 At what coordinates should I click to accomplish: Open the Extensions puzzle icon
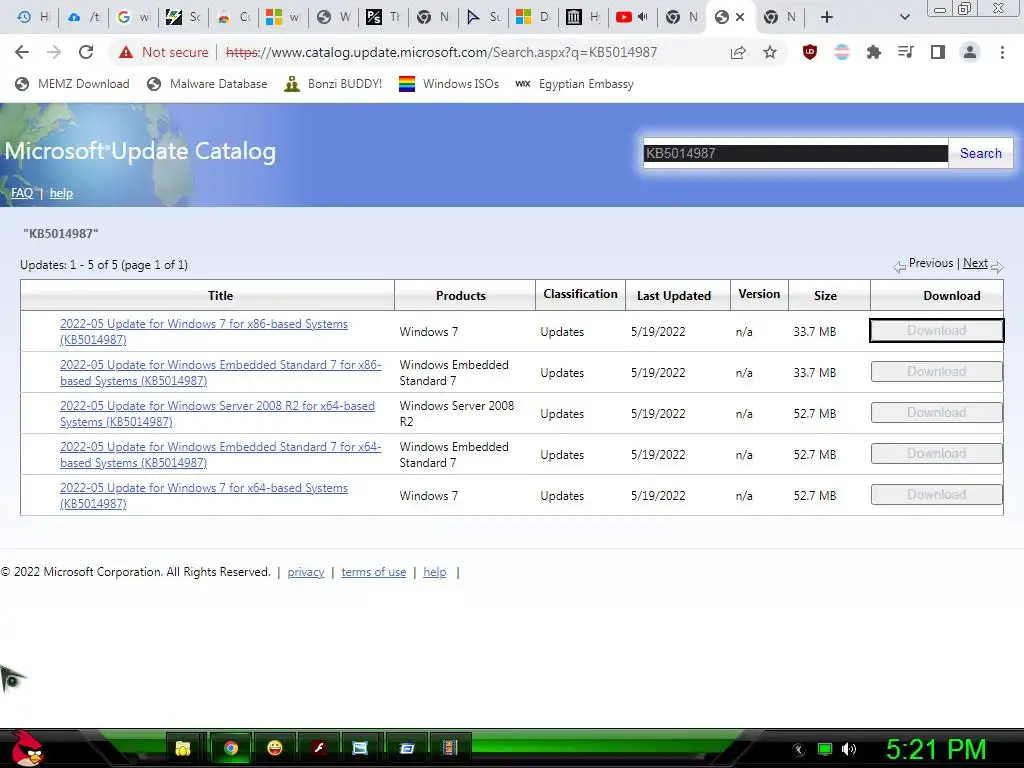(873, 52)
